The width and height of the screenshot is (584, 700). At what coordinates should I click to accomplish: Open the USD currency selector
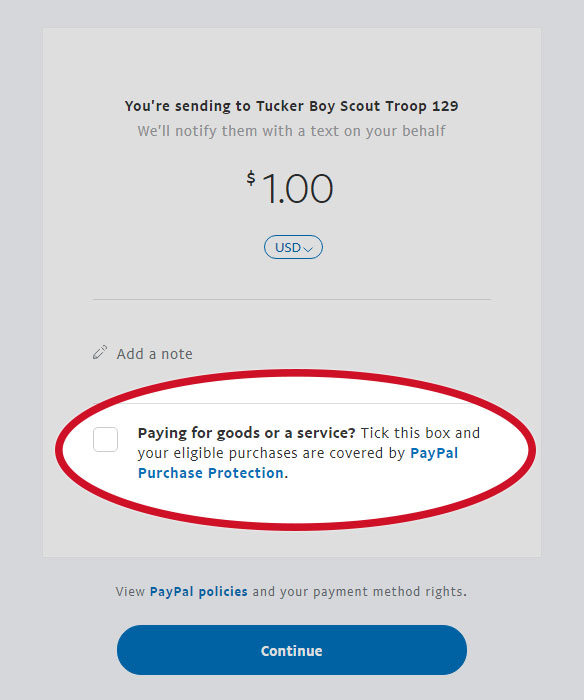coord(293,247)
